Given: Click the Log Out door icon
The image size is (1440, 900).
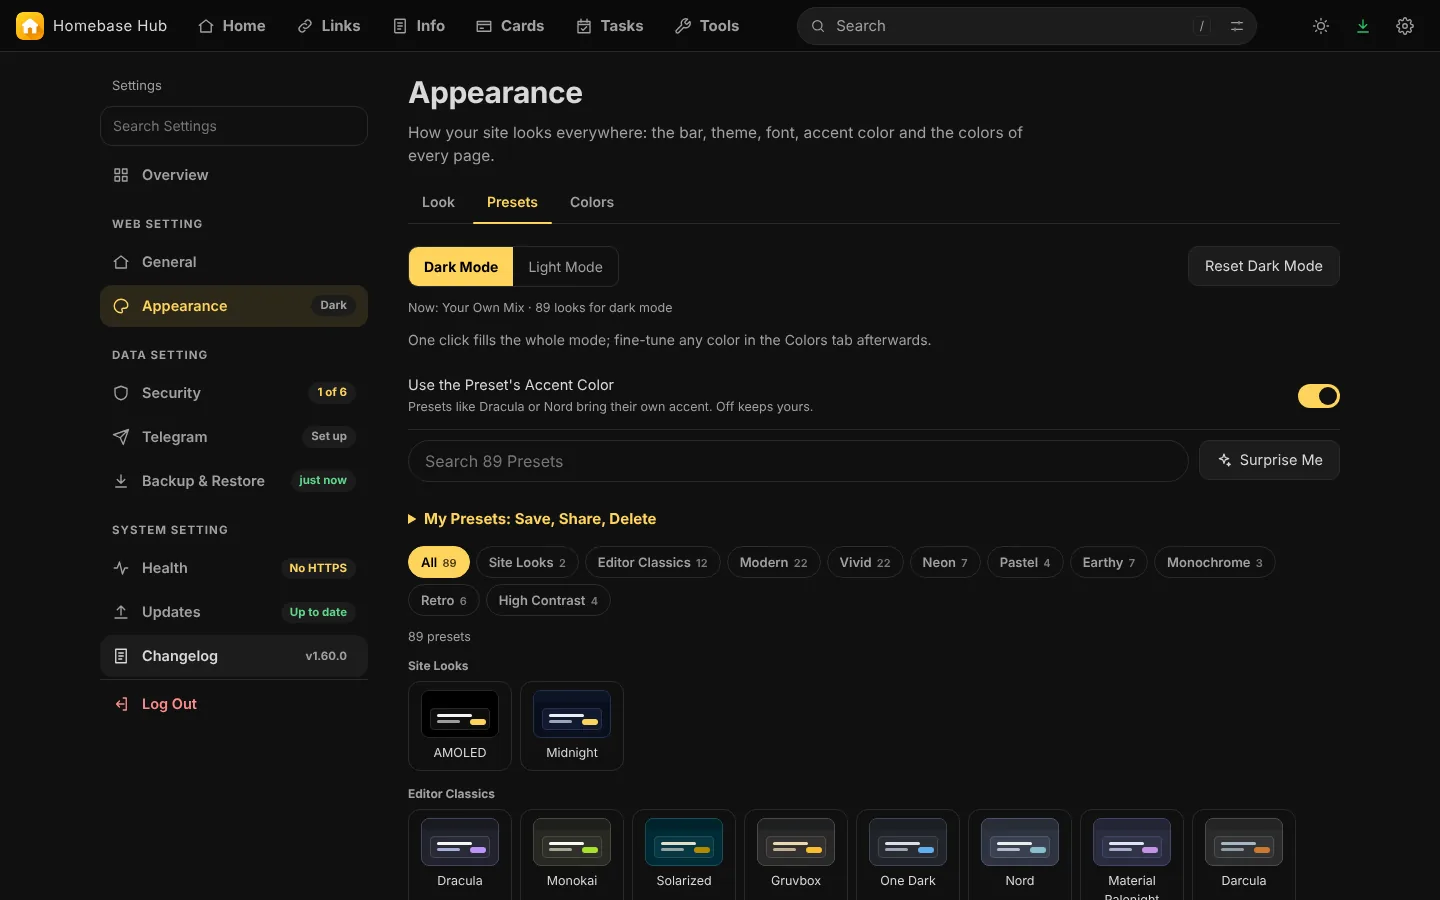Looking at the screenshot, I should click(121, 704).
